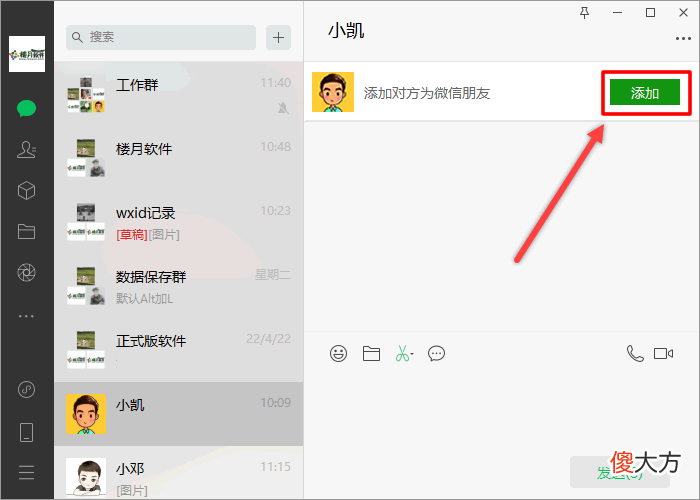The height and width of the screenshot is (500, 700).
Task: Close the WeChat window
Action: click(683, 12)
